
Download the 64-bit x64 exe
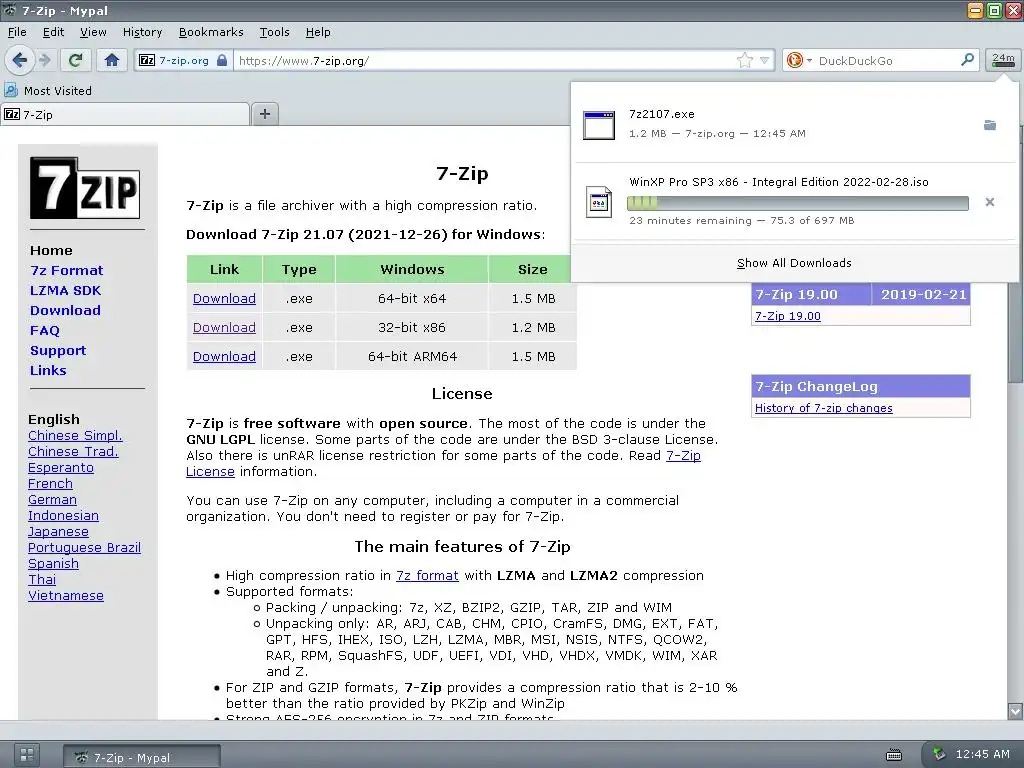224,298
